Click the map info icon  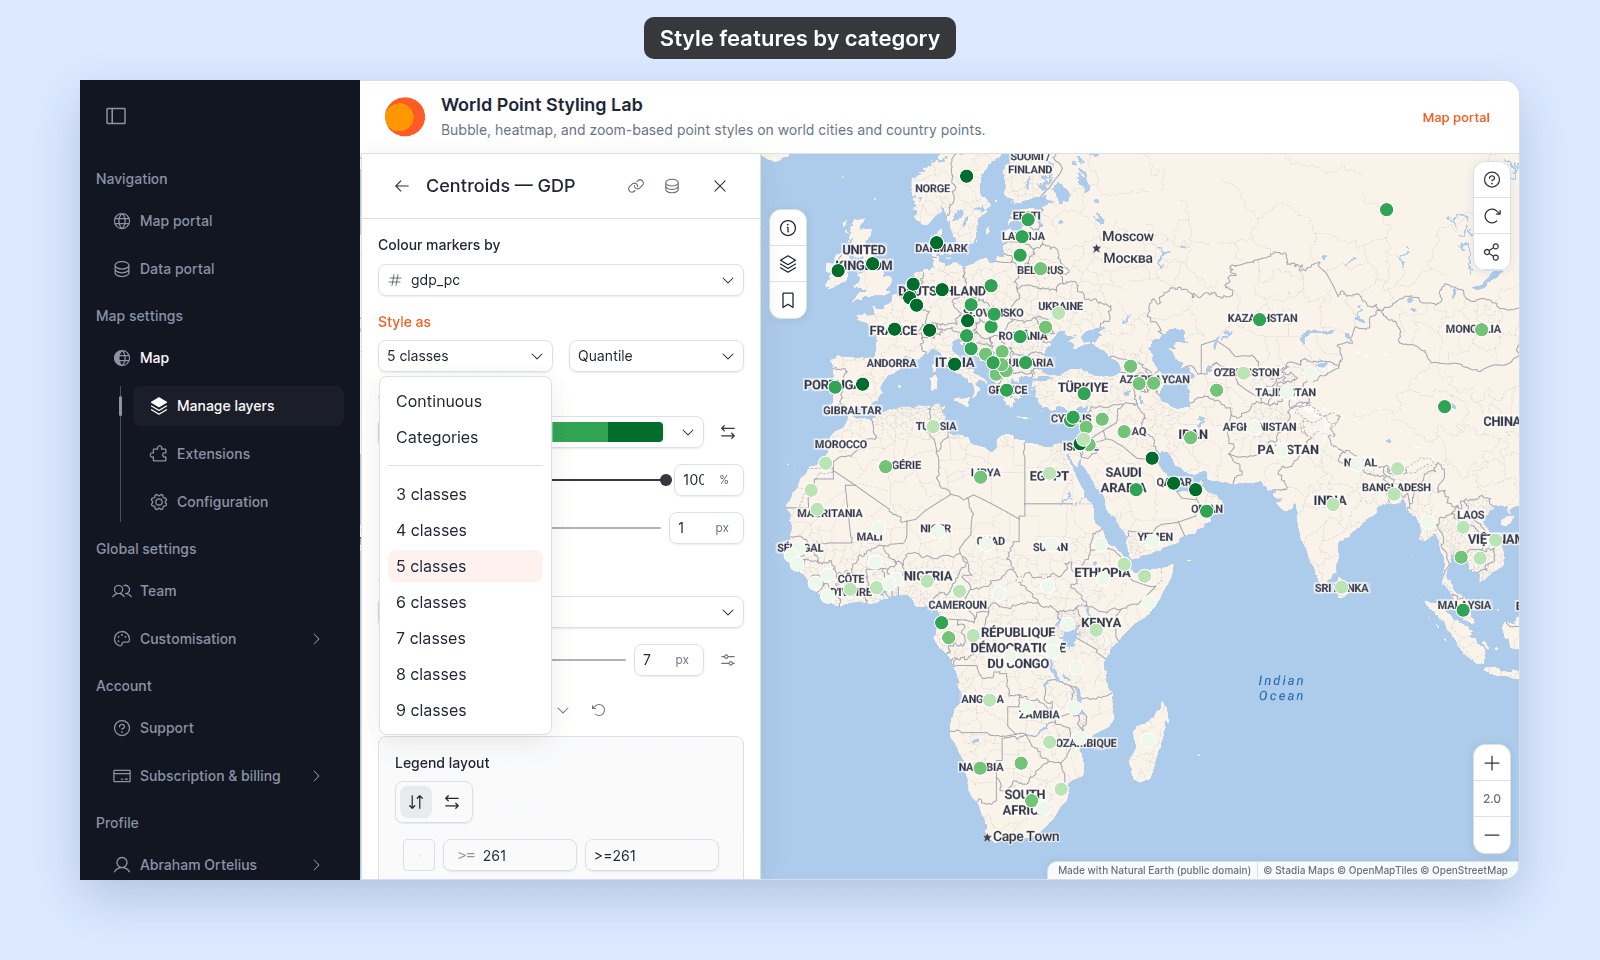(x=788, y=228)
